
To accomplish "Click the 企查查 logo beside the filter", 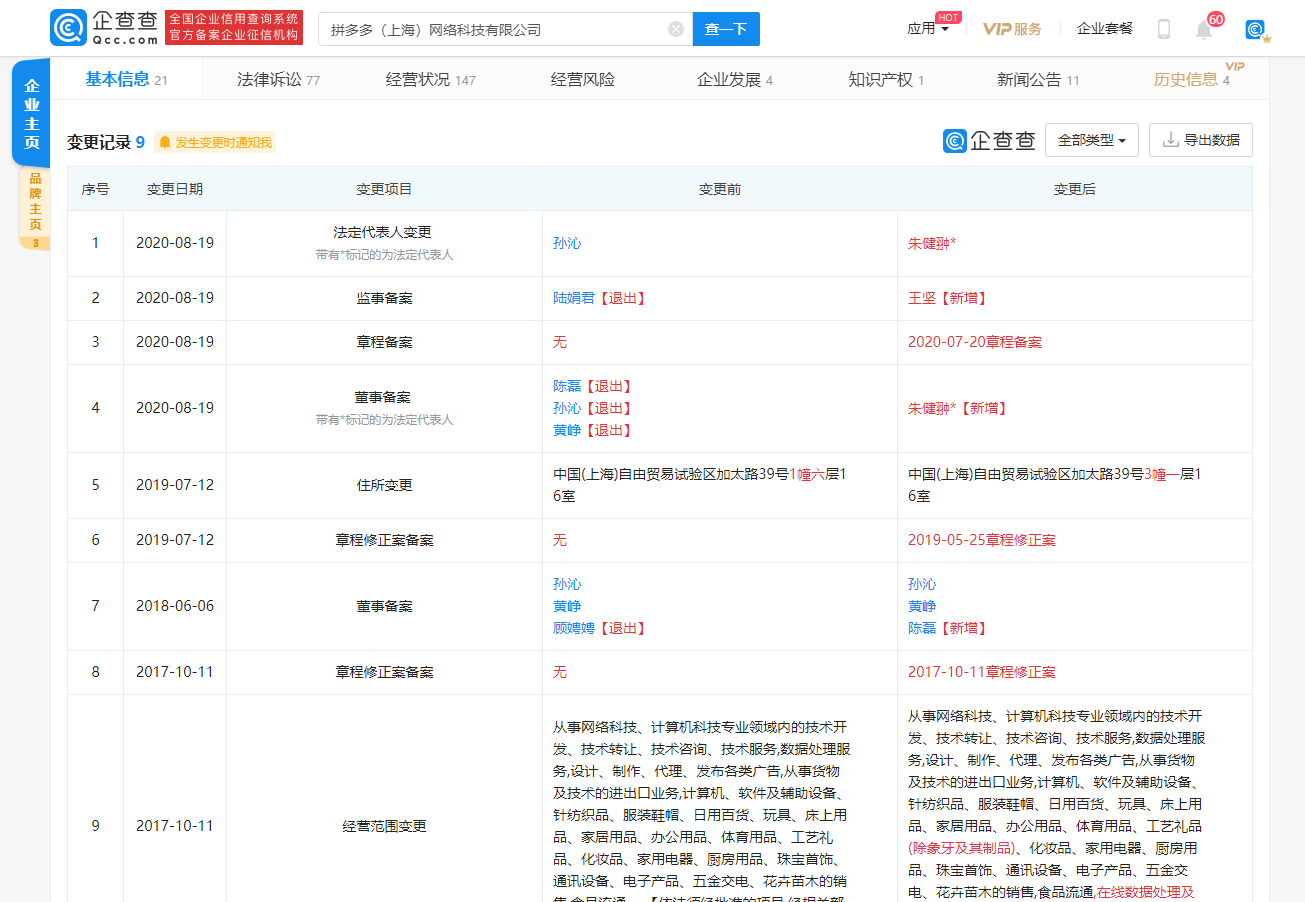I will point(989,141).
